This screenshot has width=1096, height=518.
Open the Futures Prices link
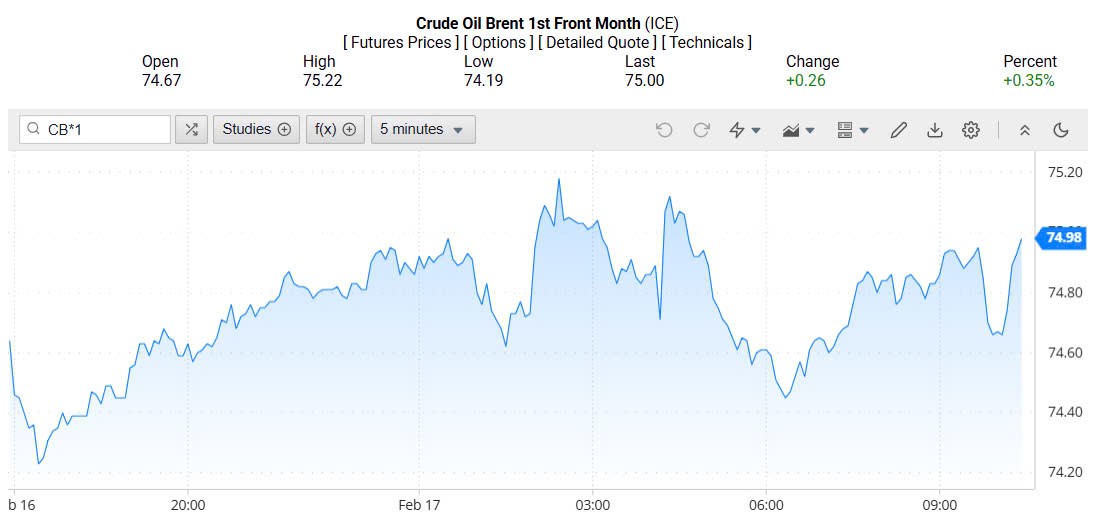(401, 42)
